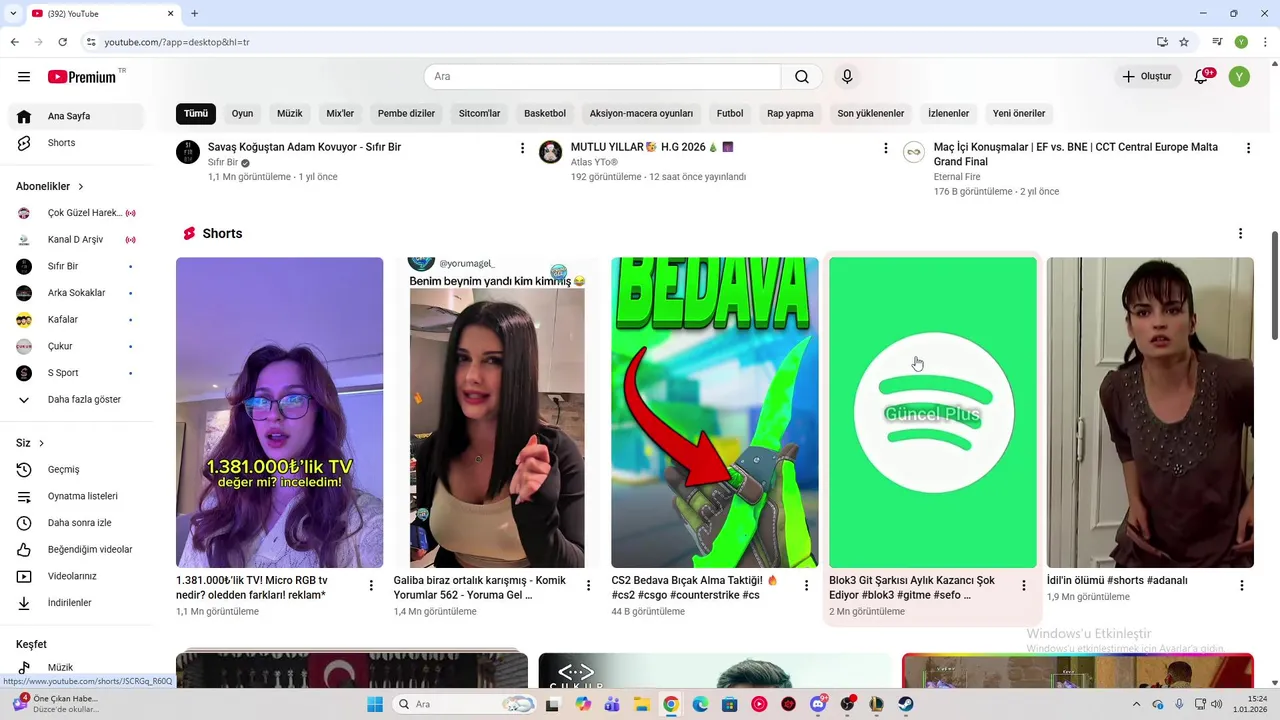Open the İdil'in ölümü short thumbnail
The height and width of the screenshot is (720, 1280).
pos(1150,413)
